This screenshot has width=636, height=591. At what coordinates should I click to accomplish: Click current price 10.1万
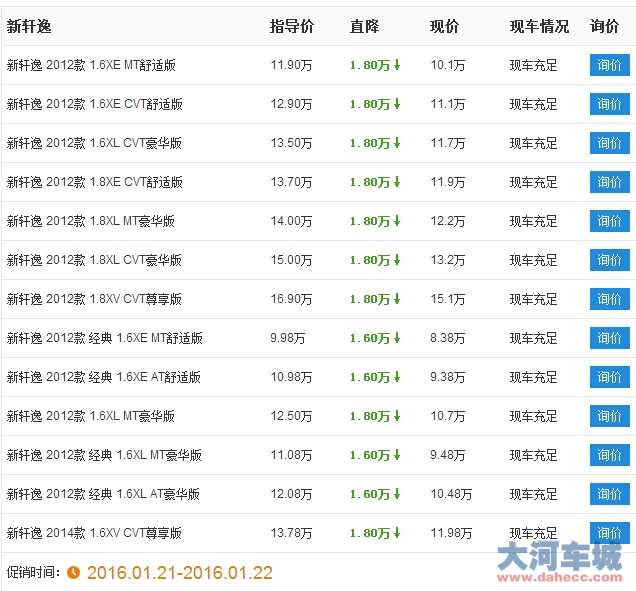[447, 65]
